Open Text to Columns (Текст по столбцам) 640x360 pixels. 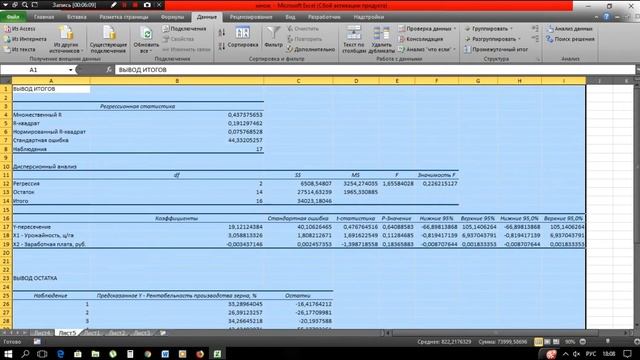353,40
